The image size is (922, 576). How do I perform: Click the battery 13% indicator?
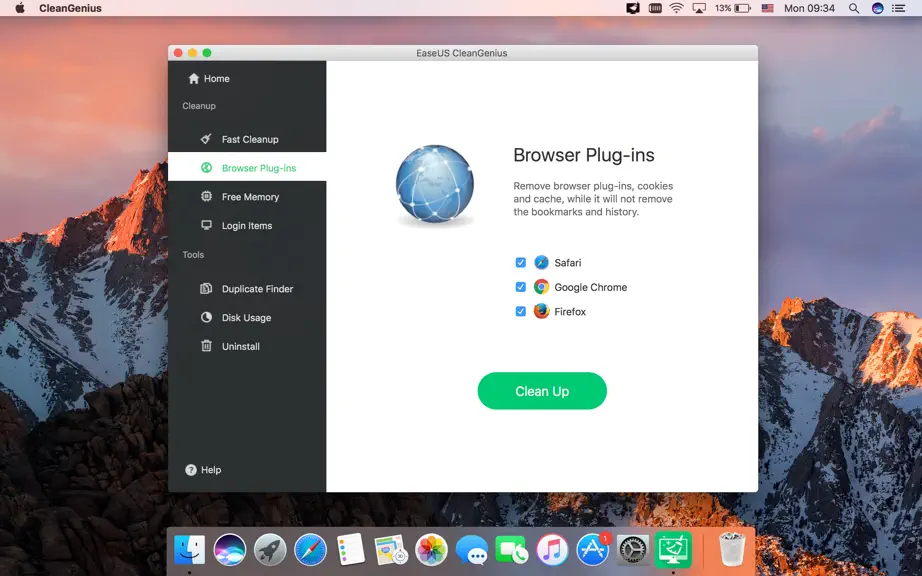click(733, 8)
